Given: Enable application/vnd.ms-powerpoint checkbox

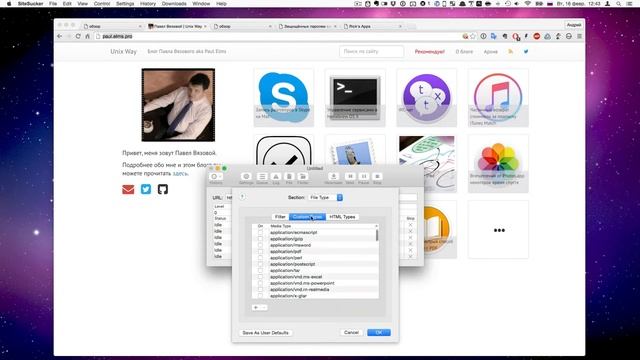Looking at the screenshot, I should tap(260, 283).
